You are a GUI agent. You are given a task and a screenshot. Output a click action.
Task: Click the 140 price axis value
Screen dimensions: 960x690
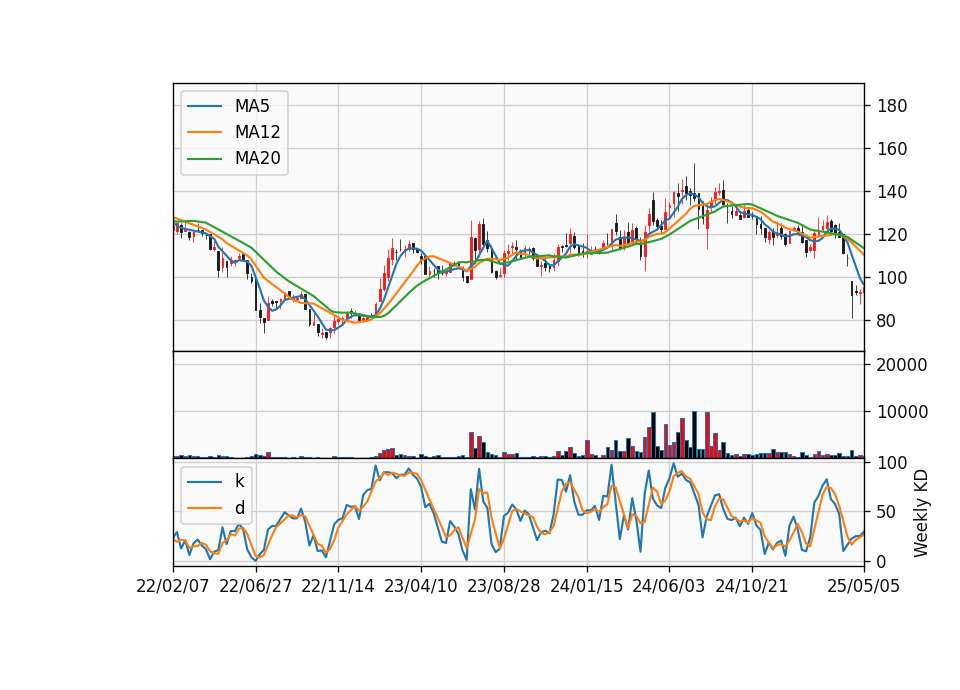(892, 192)
